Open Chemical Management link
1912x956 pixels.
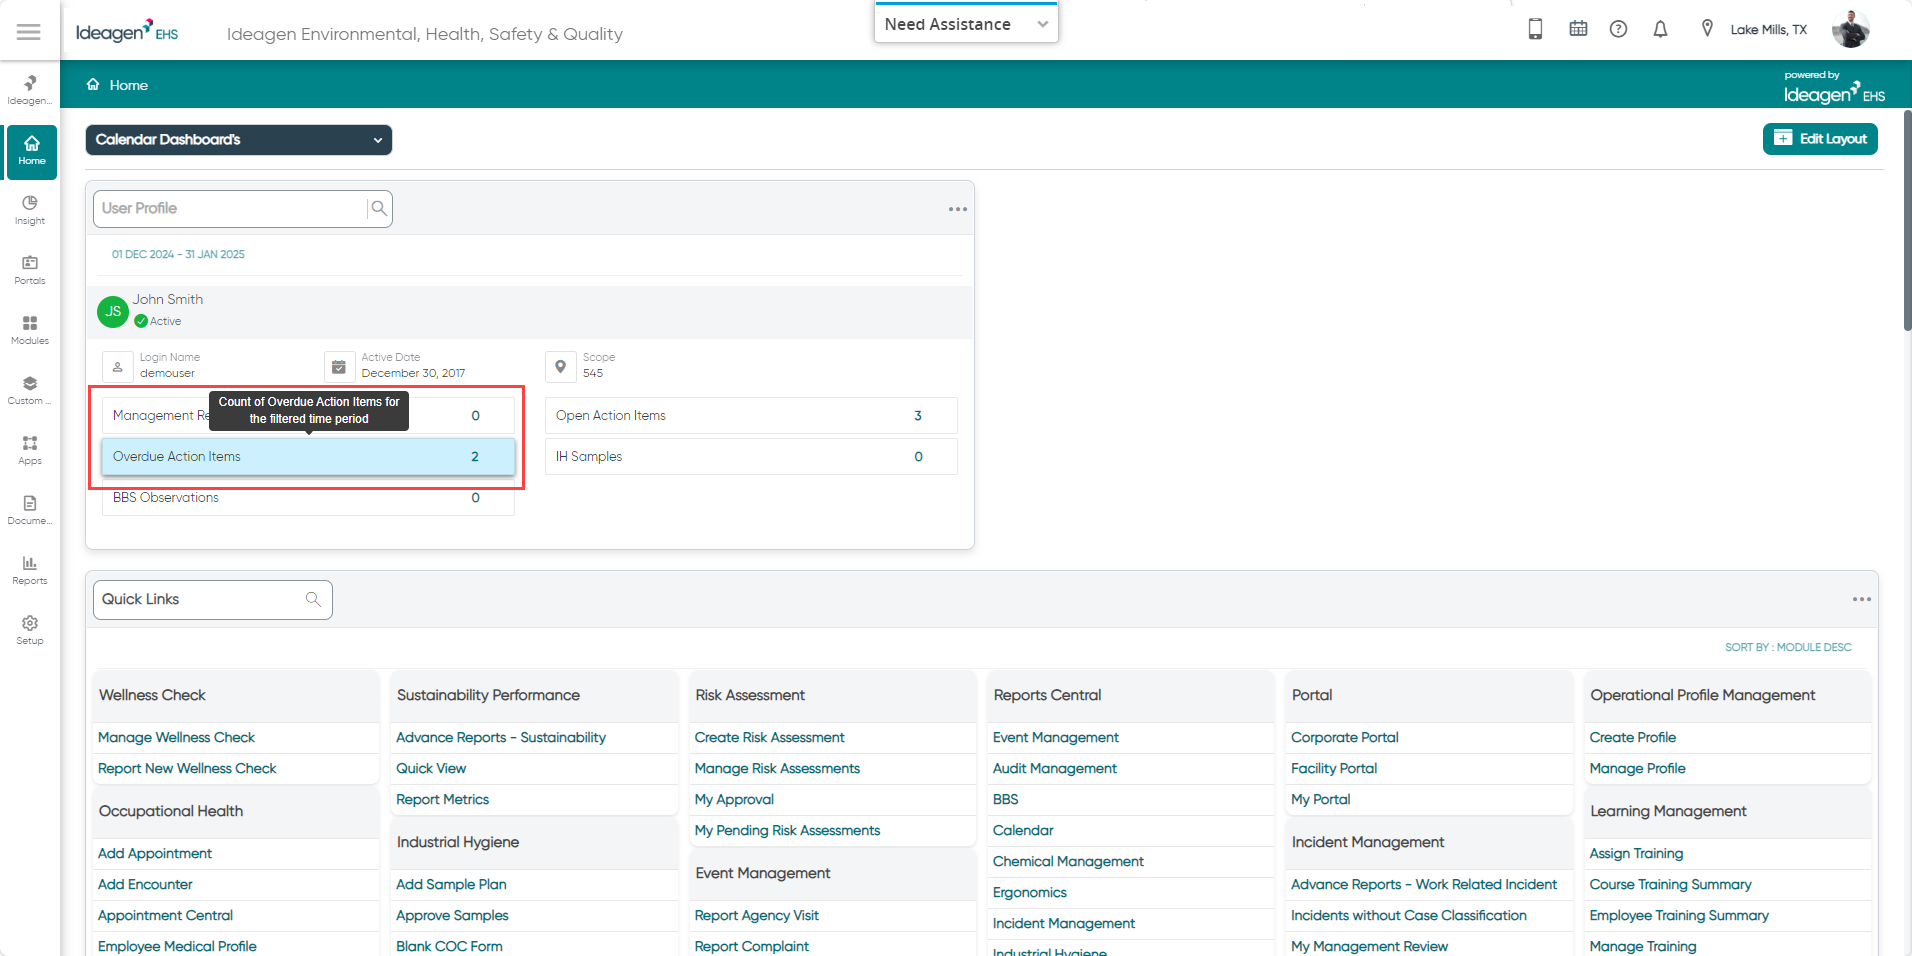(x=1068, y=861)
